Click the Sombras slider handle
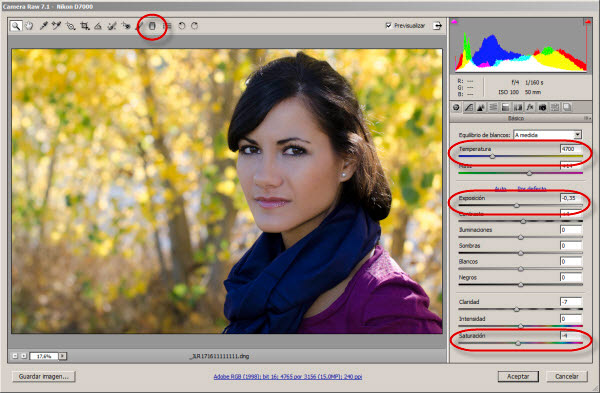Image resolution: width=600 pixels, height=393 pixels. 520,253
